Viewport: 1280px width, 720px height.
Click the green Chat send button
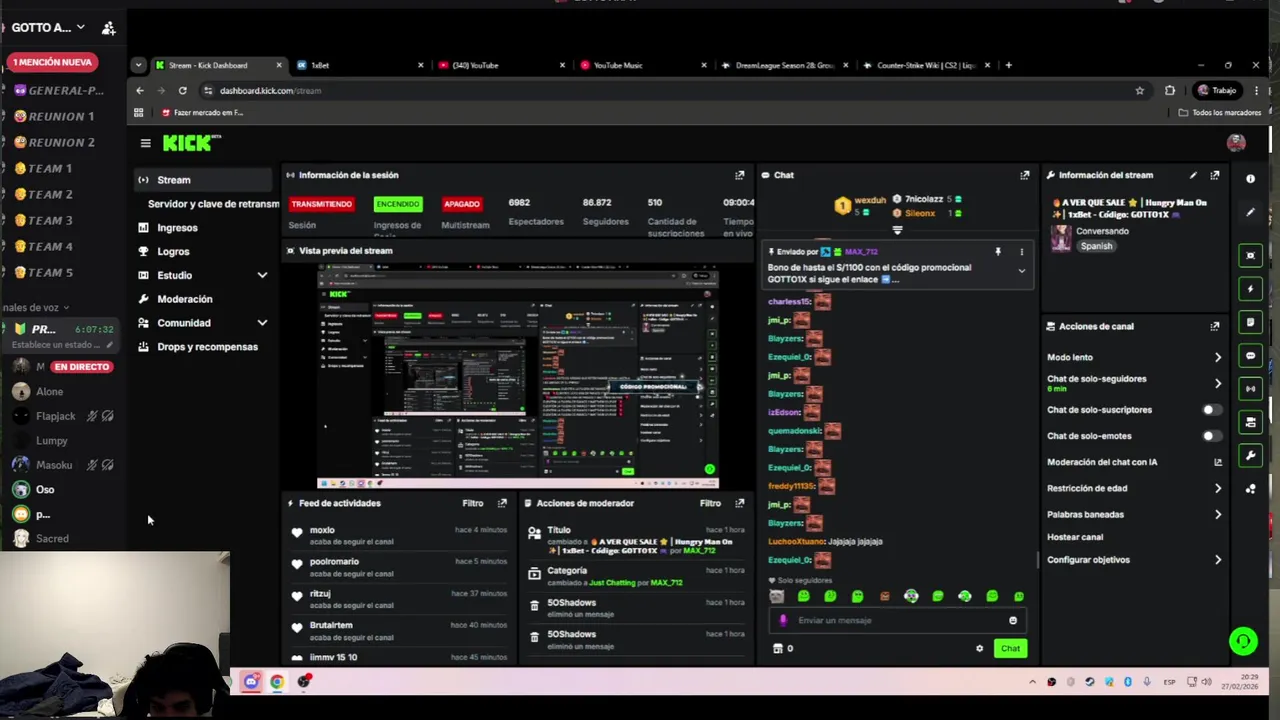click(1010, 649)
